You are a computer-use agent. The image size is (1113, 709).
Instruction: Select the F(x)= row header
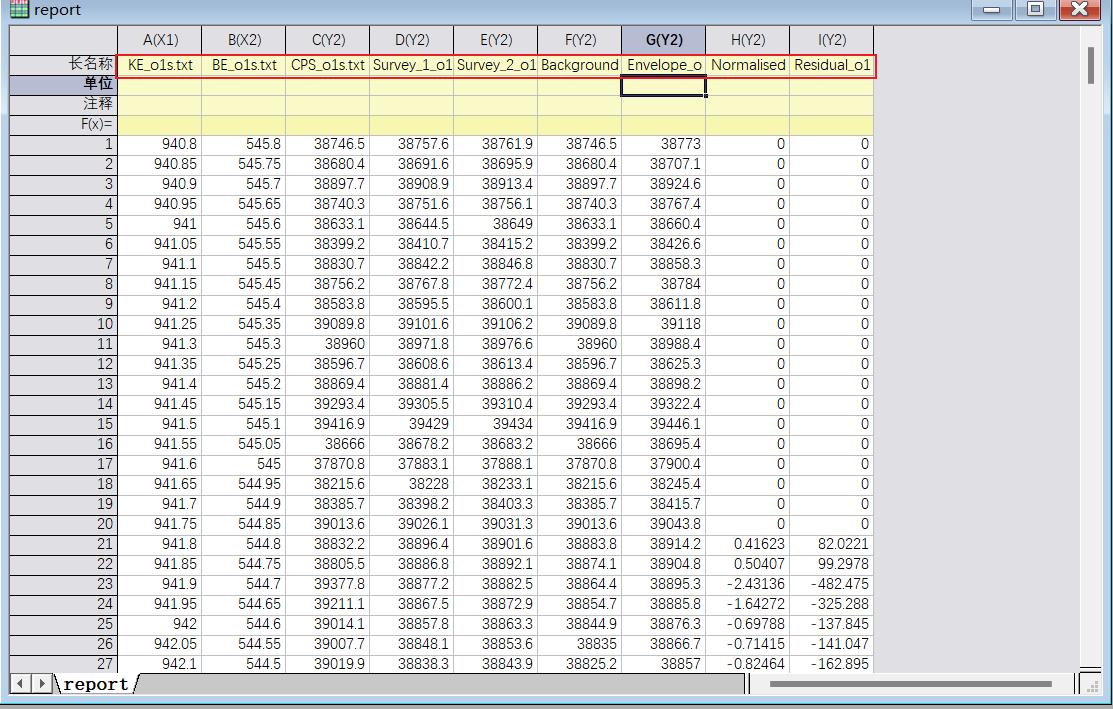click(x=63, y=124)
